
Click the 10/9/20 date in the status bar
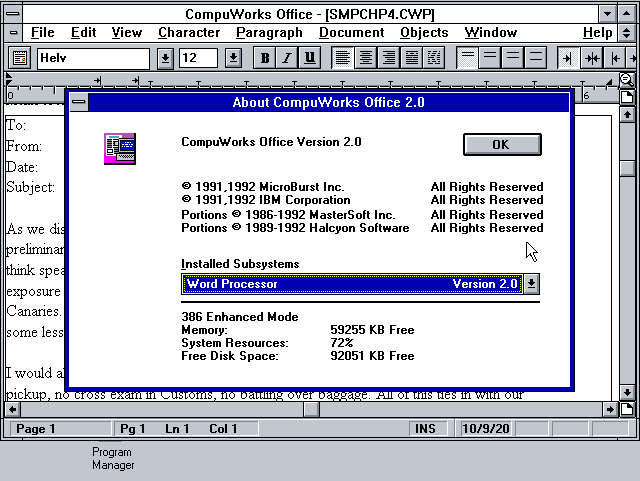pyautogui.click(x=485, y=429)
